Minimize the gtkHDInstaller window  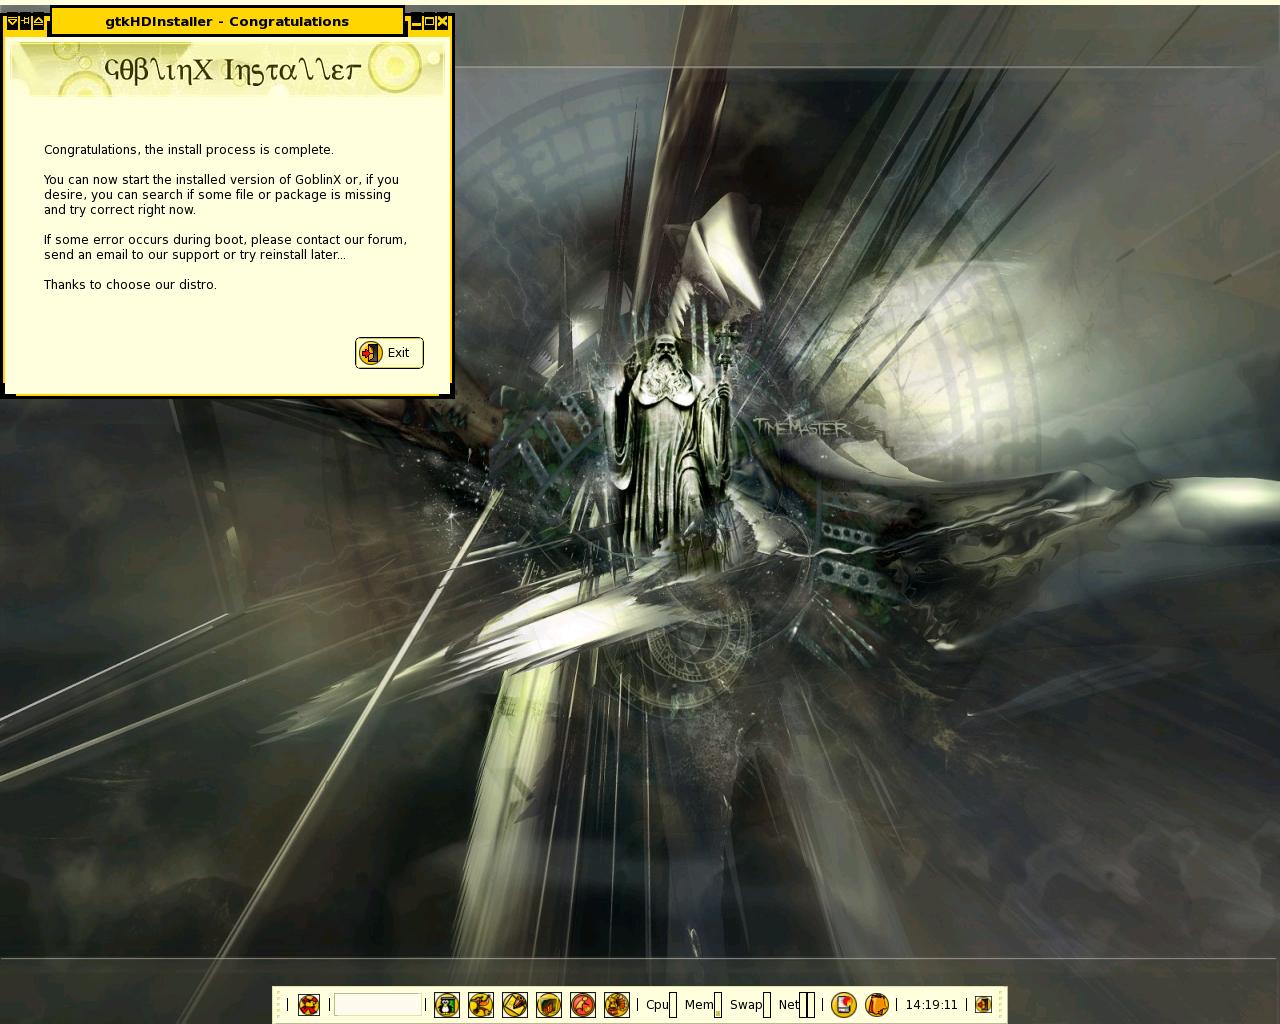(x=417, y=22)
